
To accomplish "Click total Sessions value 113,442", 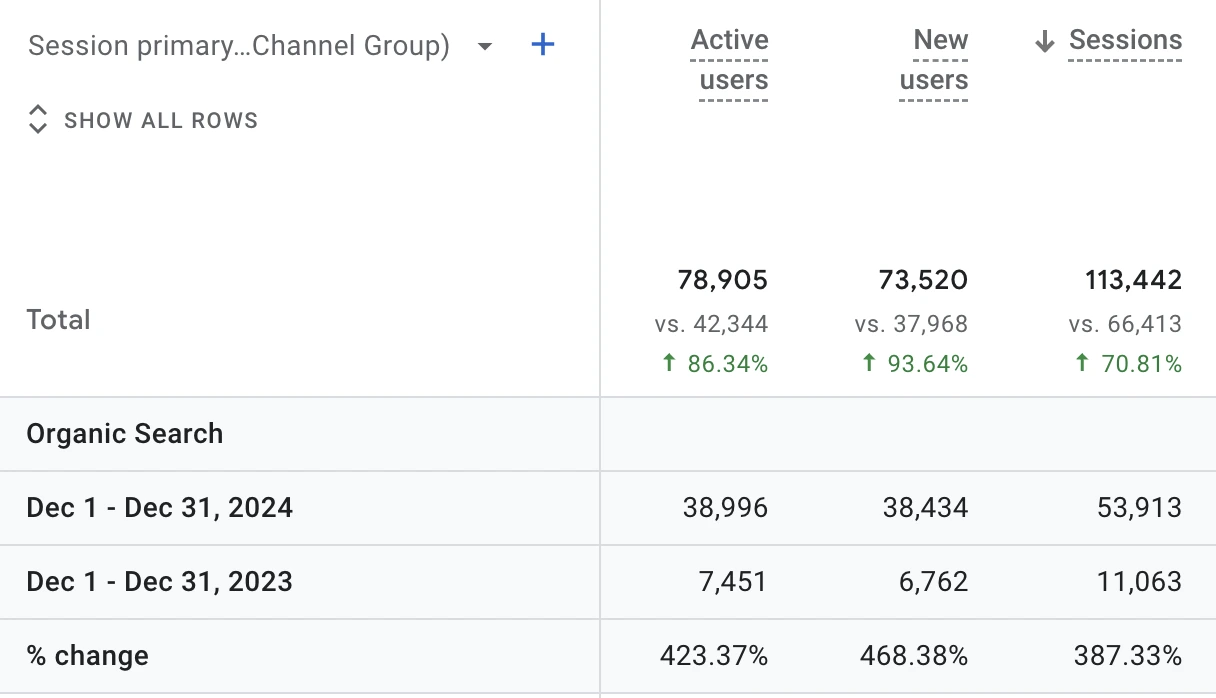I will pos(1134,280).
